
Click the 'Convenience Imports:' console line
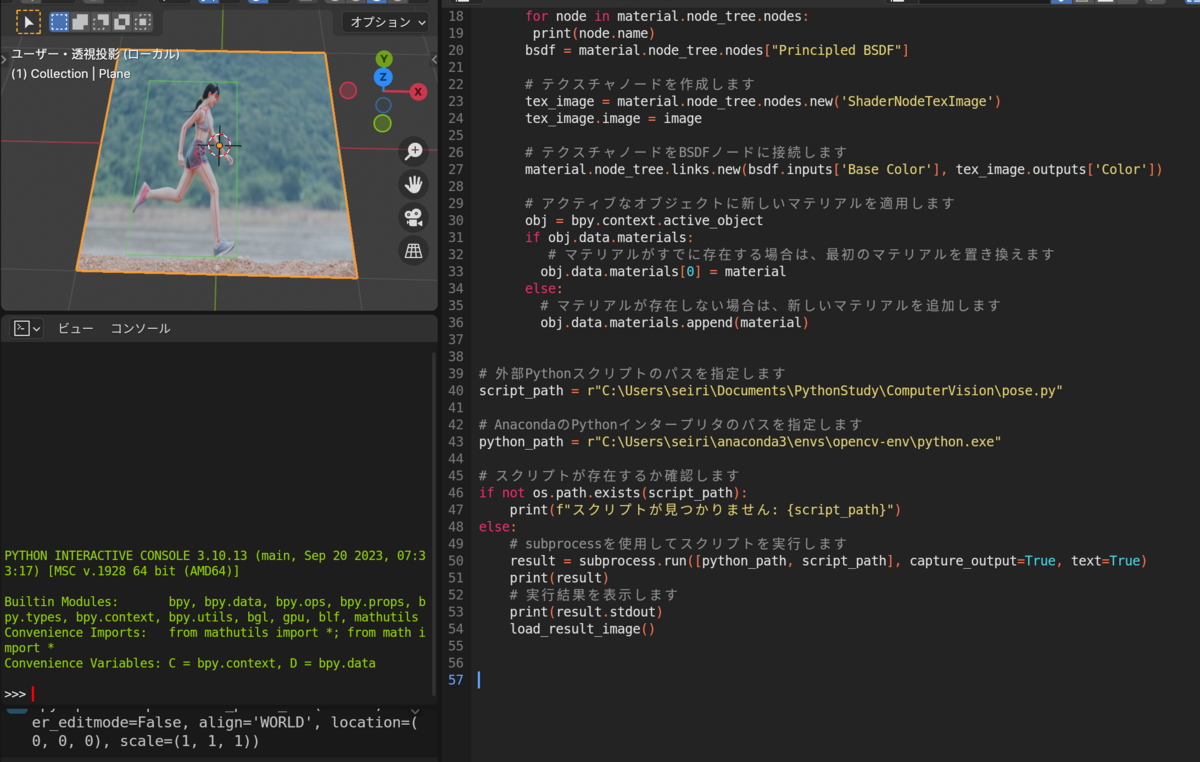tap(215, 632)
